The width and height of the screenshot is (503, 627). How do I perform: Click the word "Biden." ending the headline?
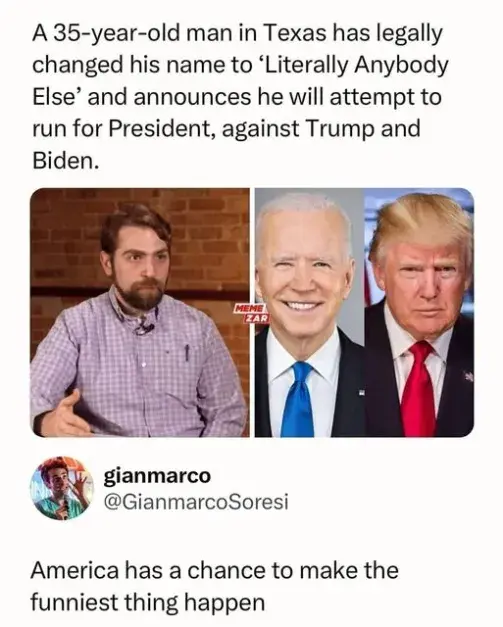65,161
